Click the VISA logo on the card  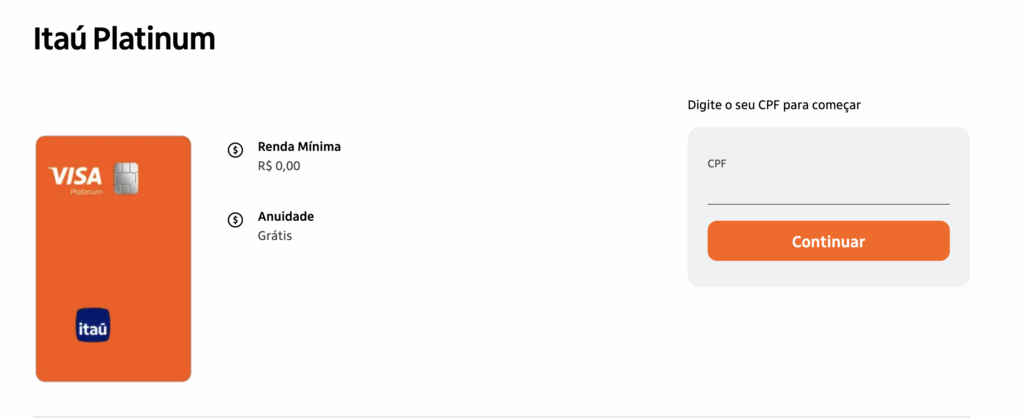pos(75,176)
